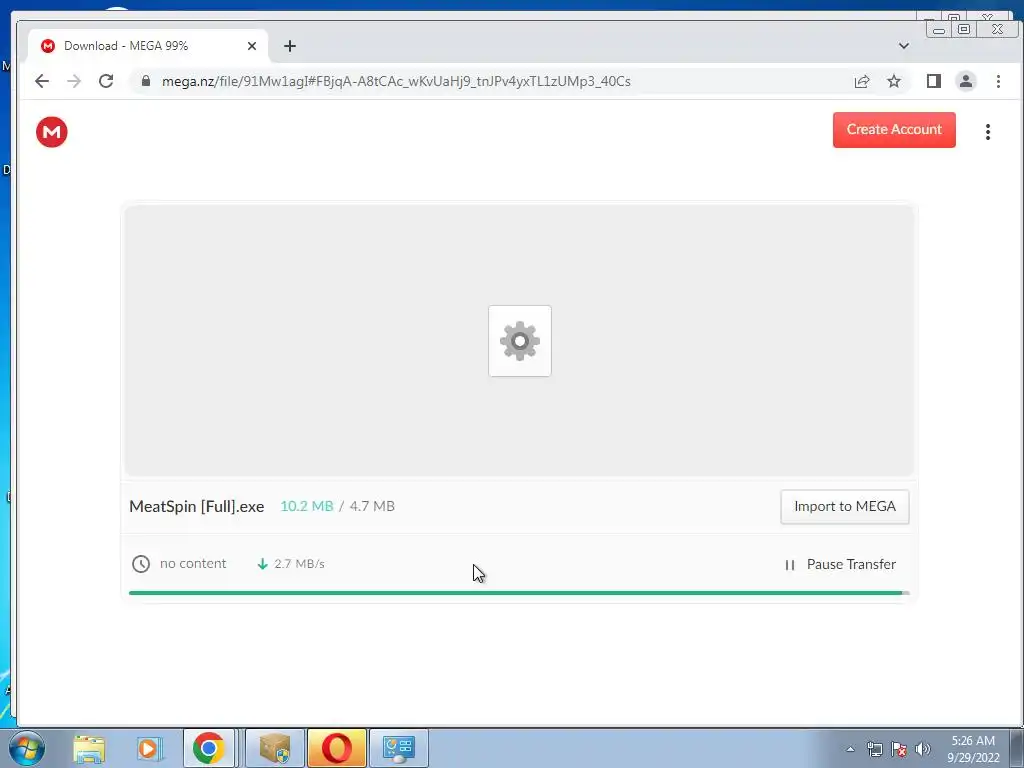Image resolution: width=1024 pixels, height=768 pixels.
Task: Reload the MEGA download page
Action: [x=106, y=81]
